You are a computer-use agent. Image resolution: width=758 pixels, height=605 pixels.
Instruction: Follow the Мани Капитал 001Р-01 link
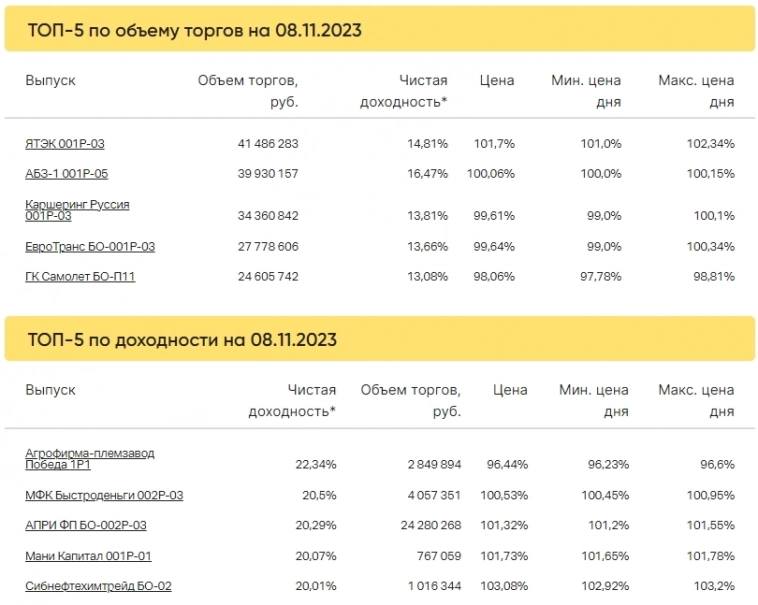(x=88, y=555)
